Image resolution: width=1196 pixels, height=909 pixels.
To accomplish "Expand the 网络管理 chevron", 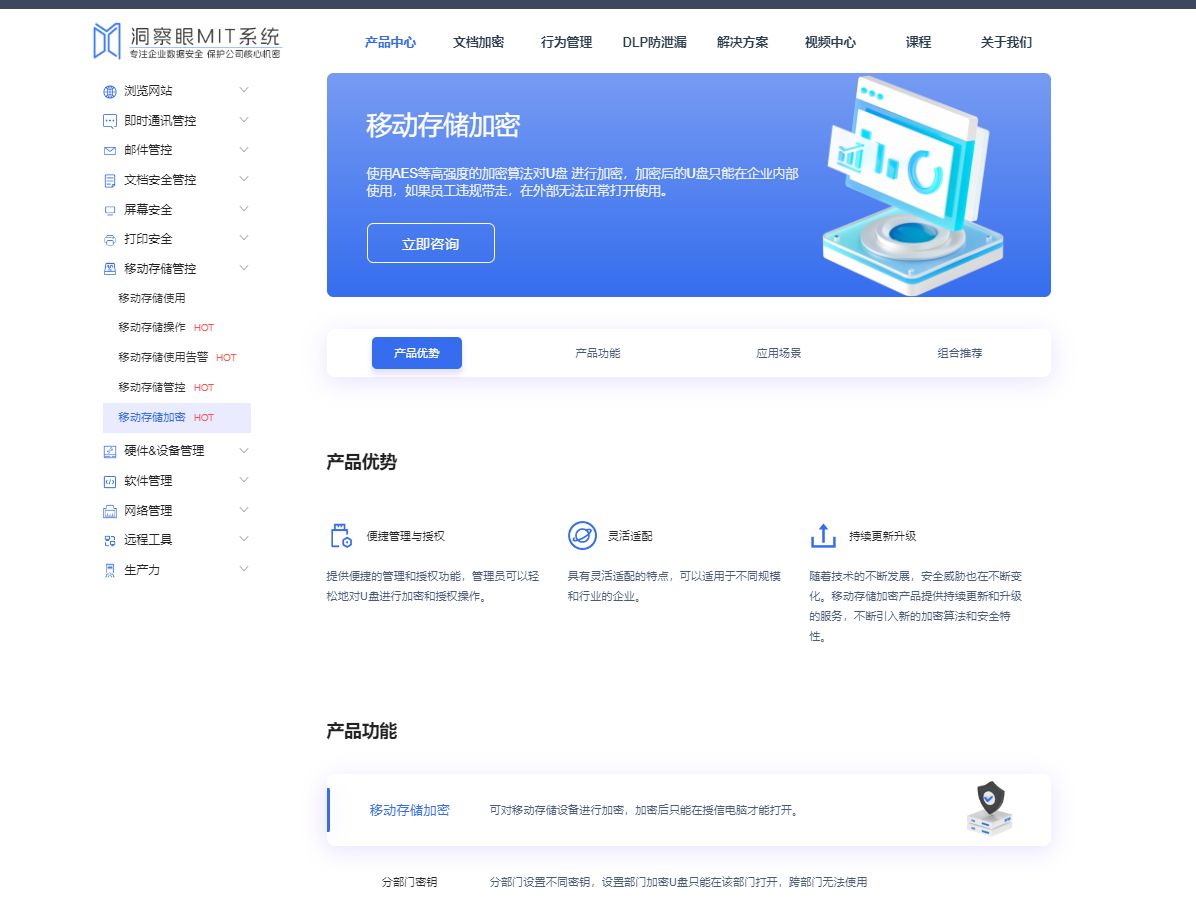I will click(244, 509).
